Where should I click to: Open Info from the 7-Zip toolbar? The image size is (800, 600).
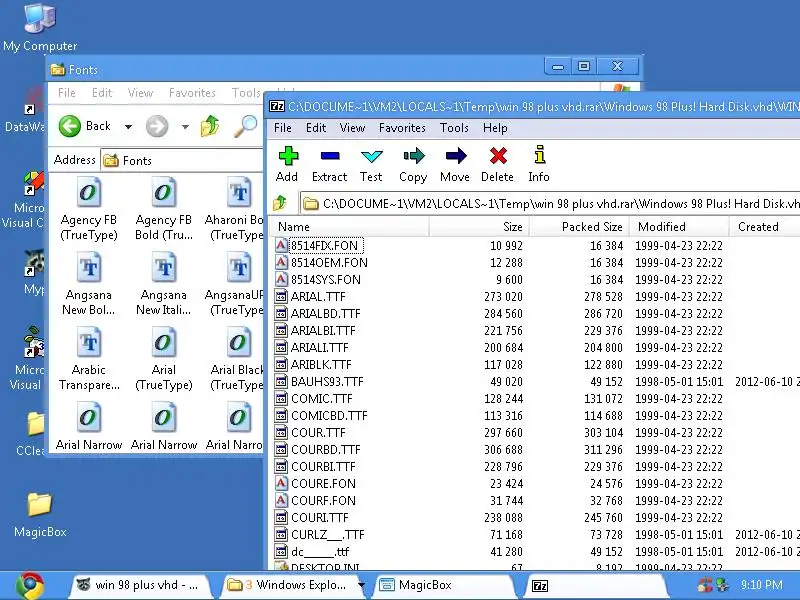(x=539, y=164)
